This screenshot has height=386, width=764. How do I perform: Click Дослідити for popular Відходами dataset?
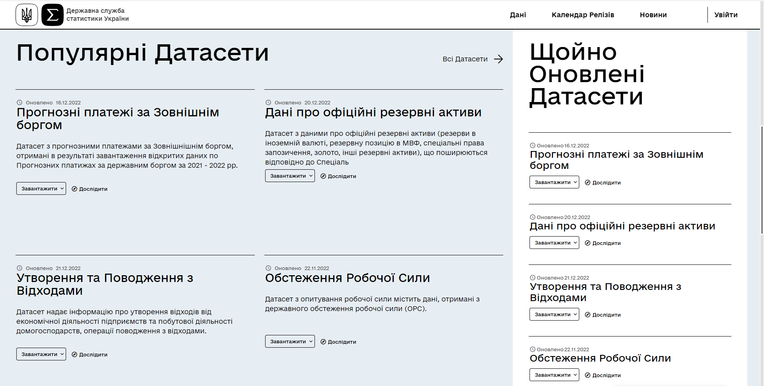[x=90, y=354]
